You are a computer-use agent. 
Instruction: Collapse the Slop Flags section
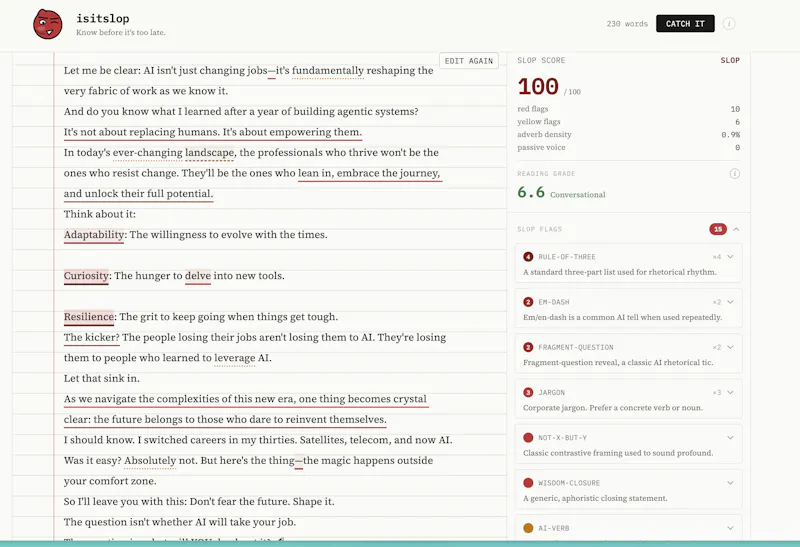pyautogui.click(x=736, y=229)
